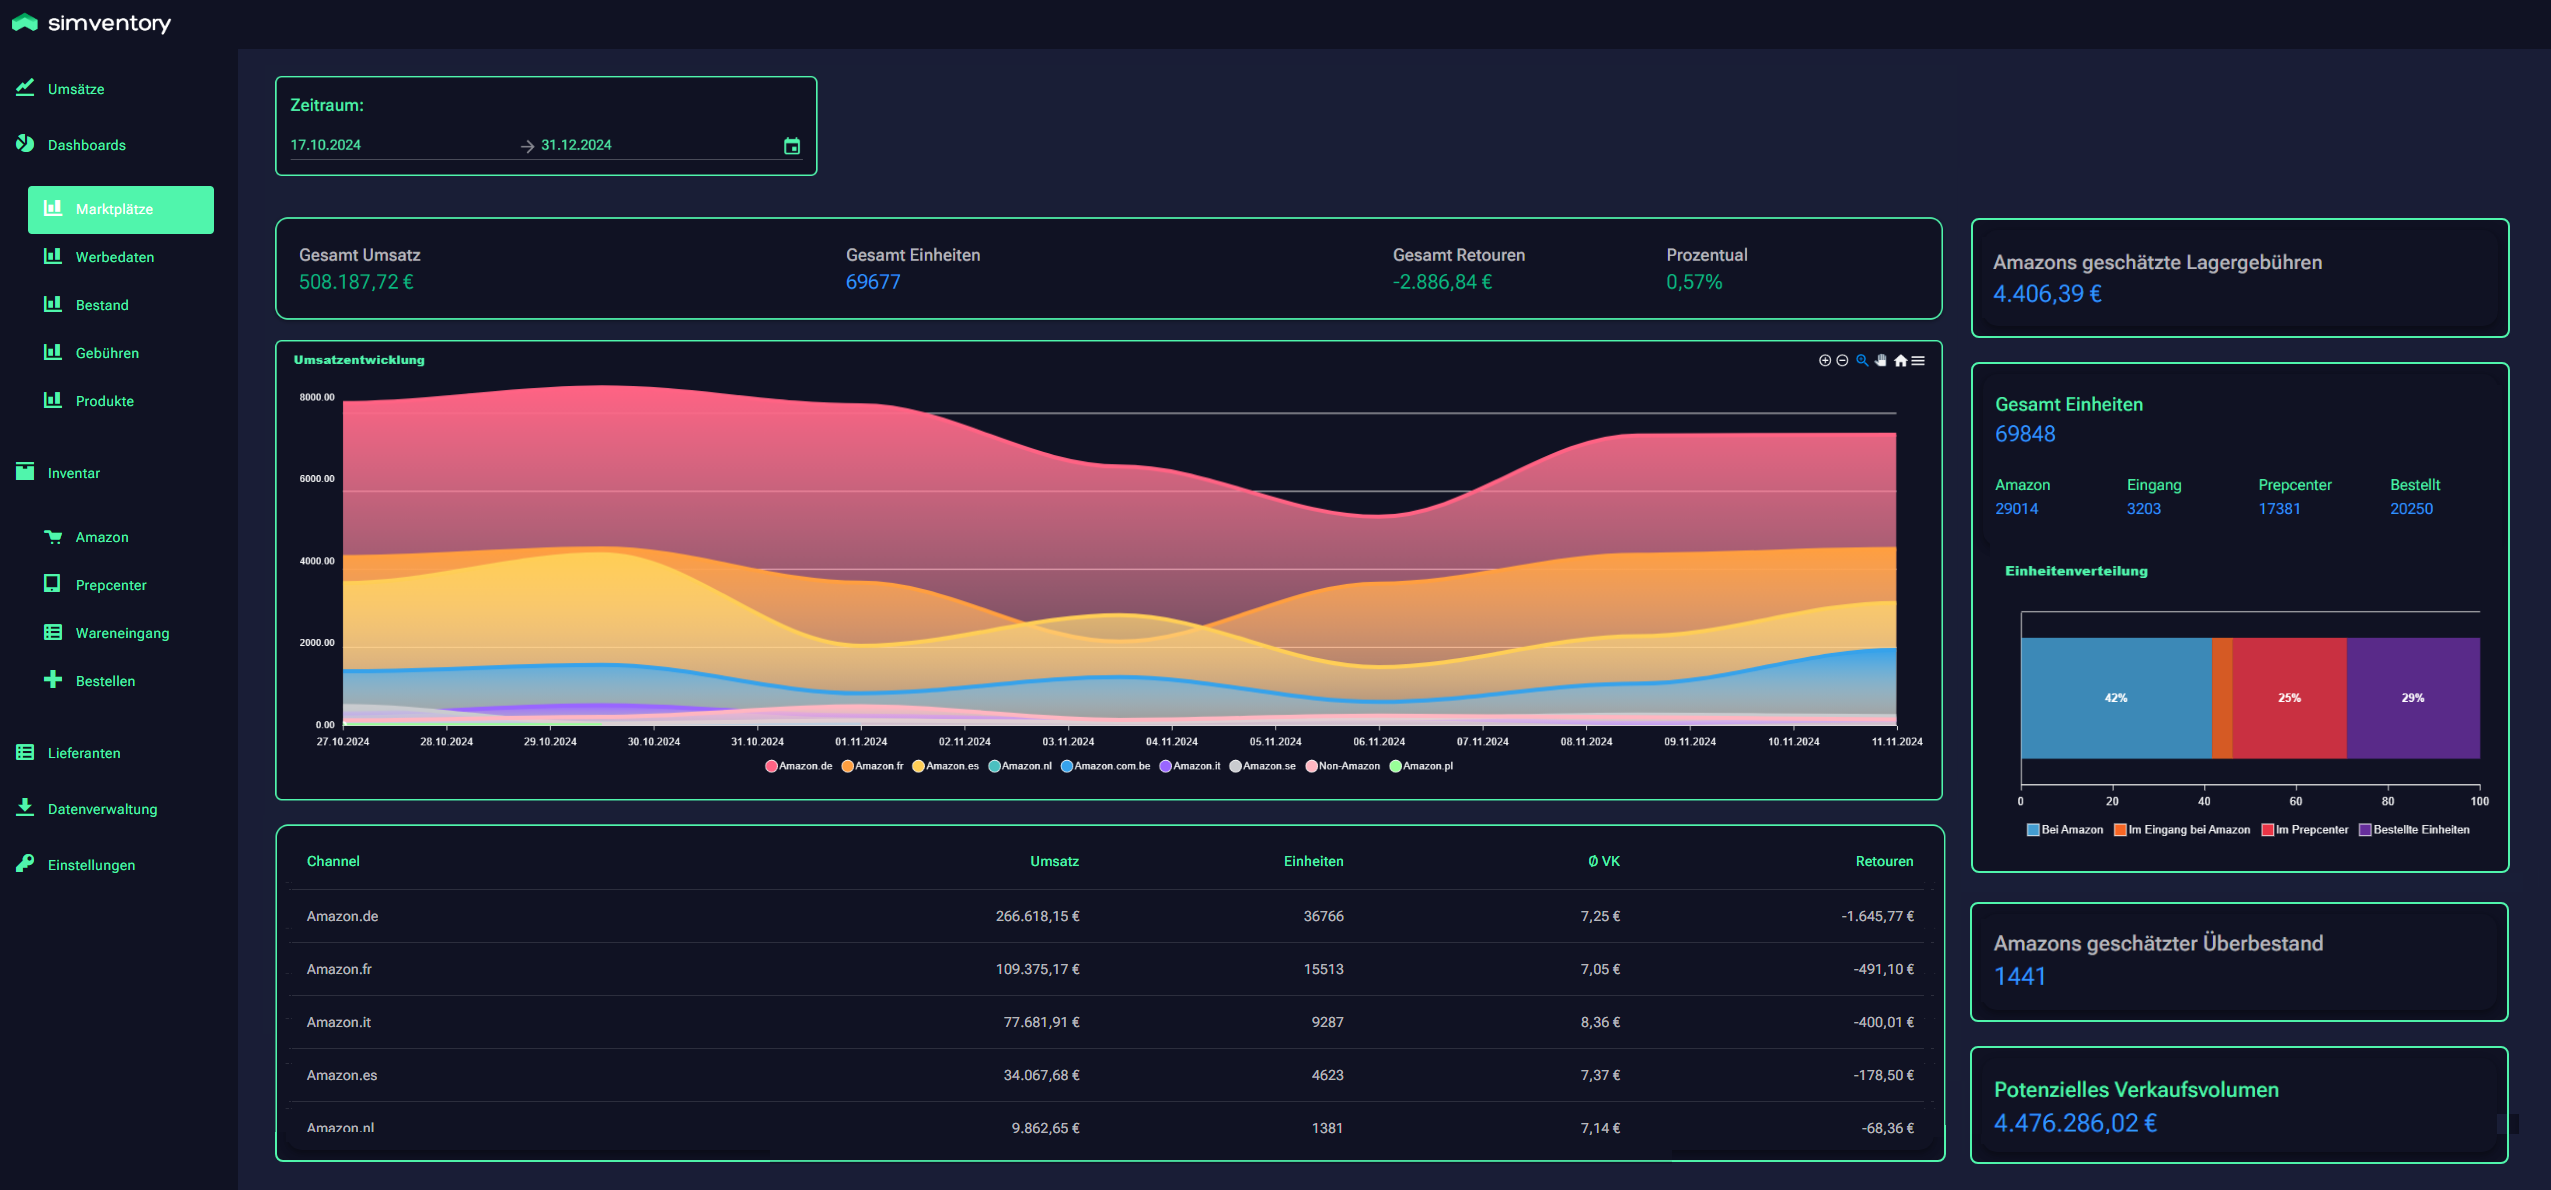Sort table by Umsatz column header

1054,861
